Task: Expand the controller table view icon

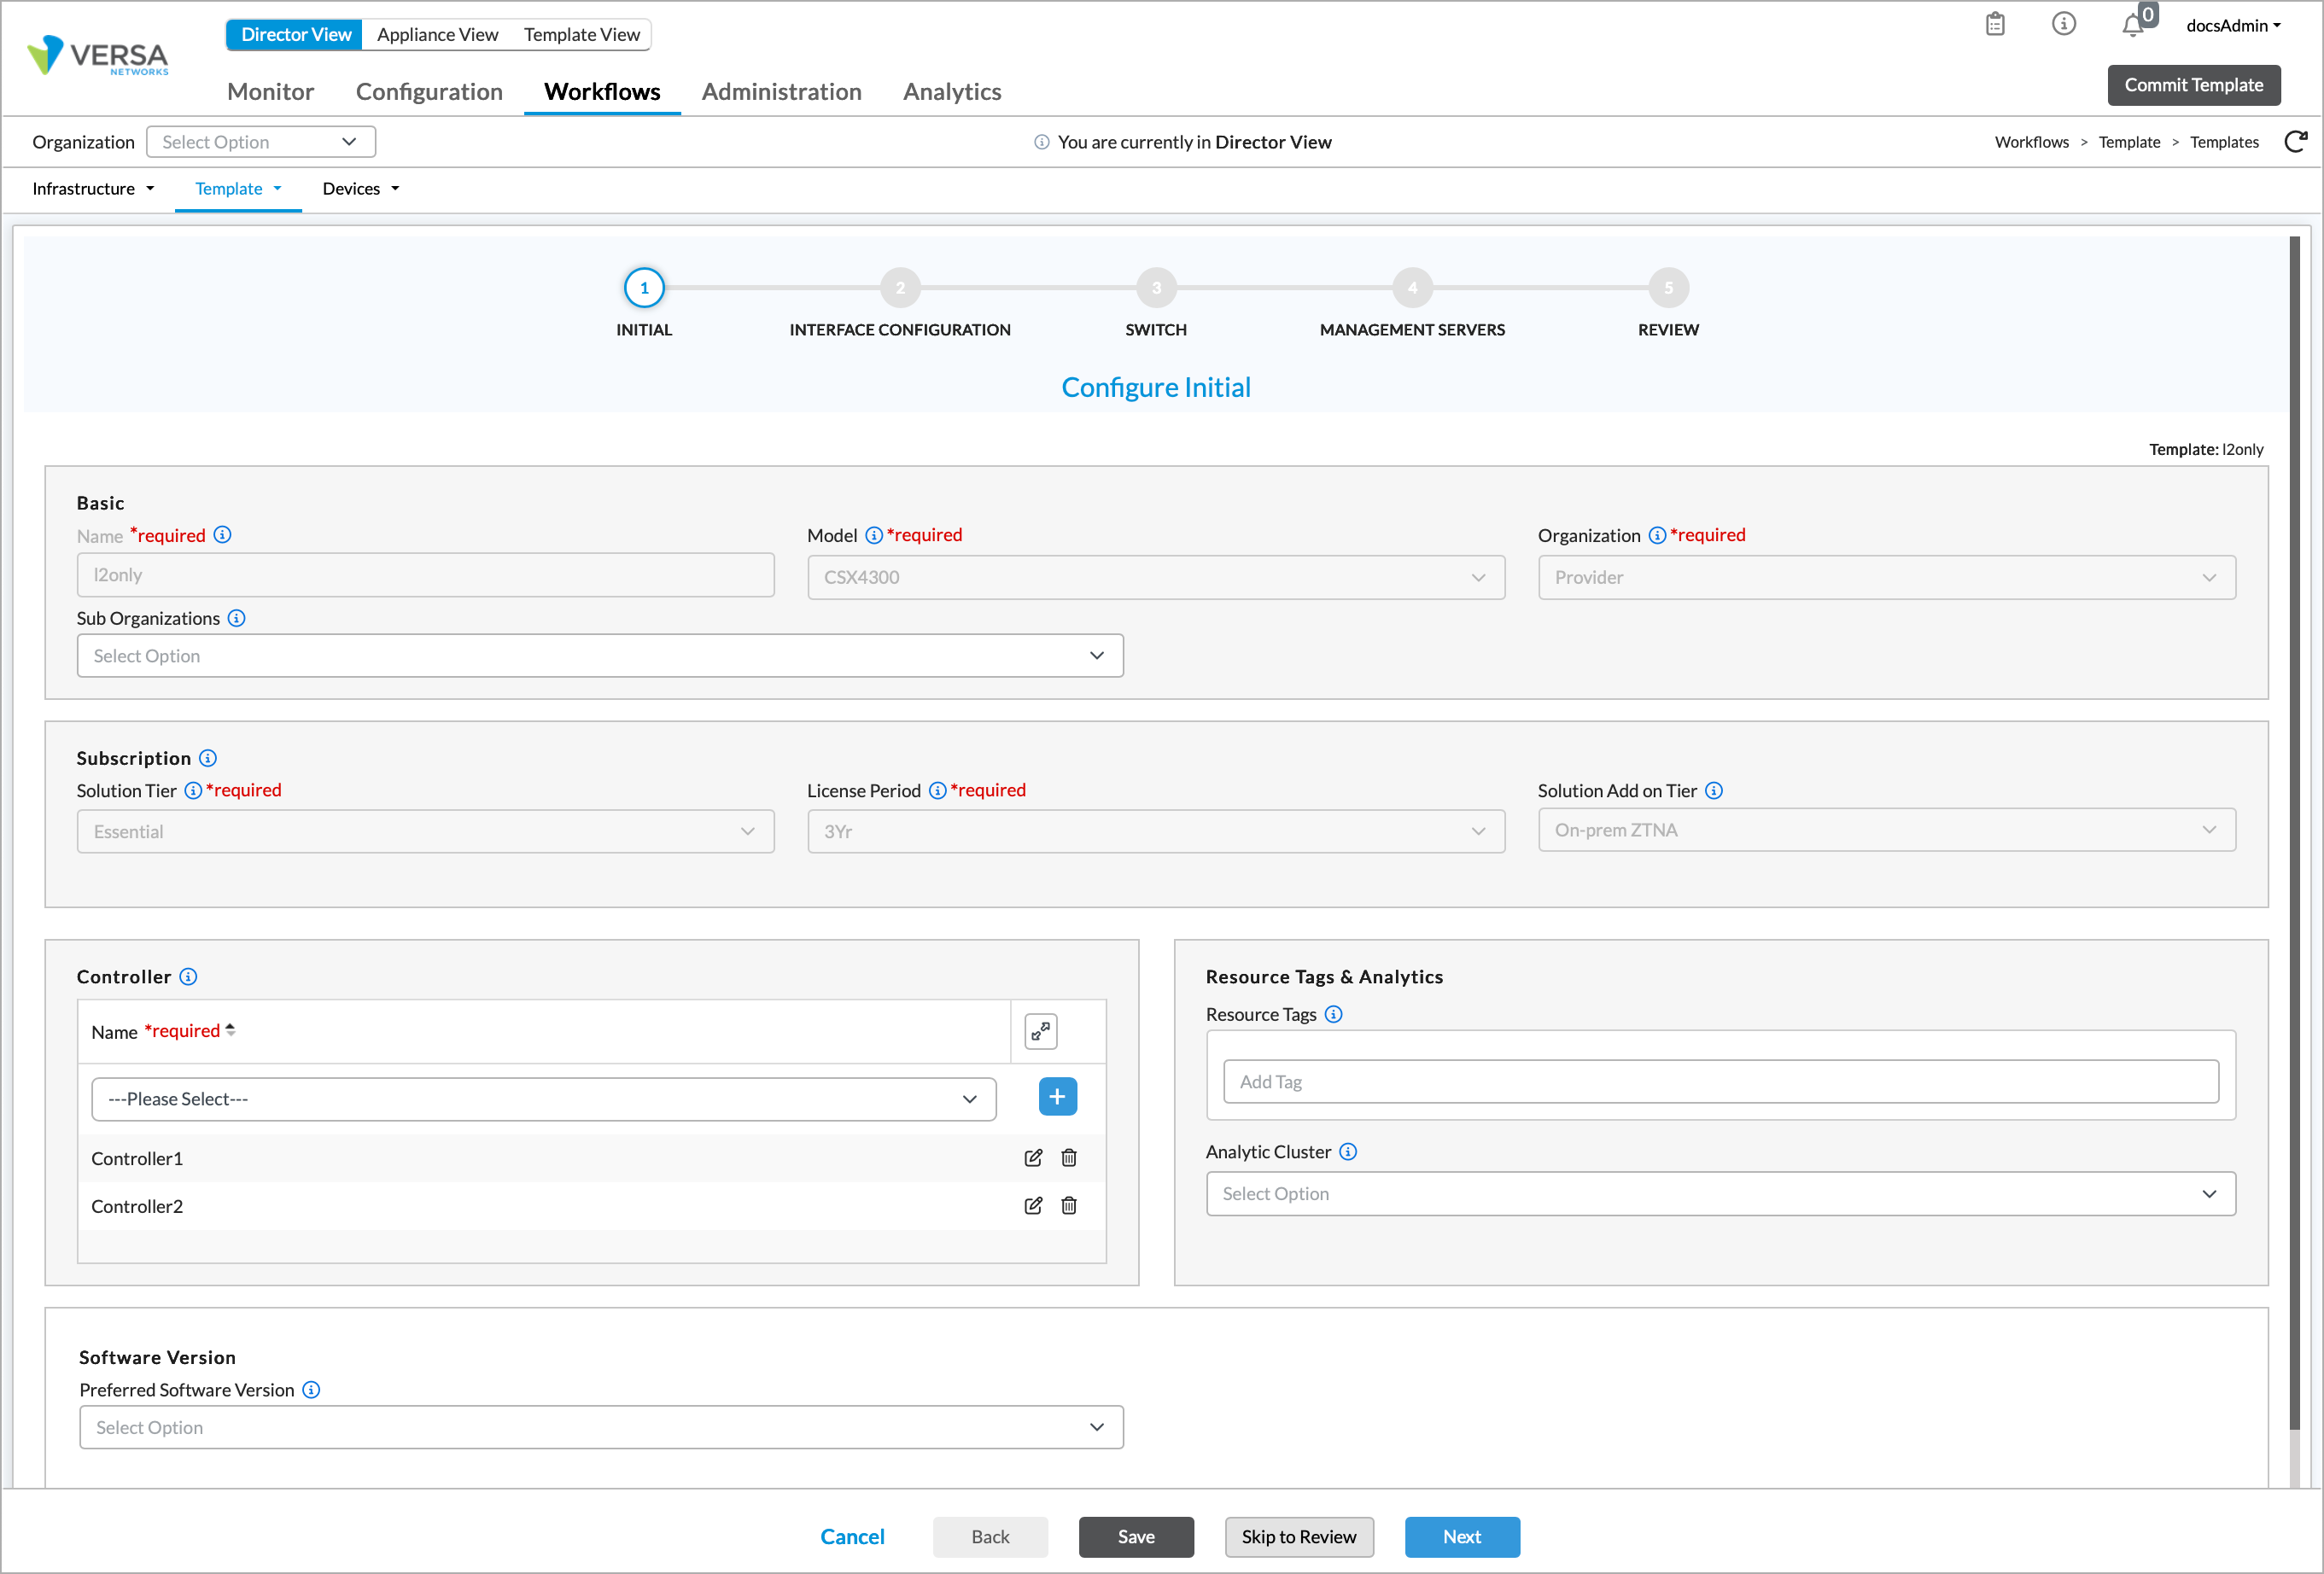Action: [x=1041, y=1031]
